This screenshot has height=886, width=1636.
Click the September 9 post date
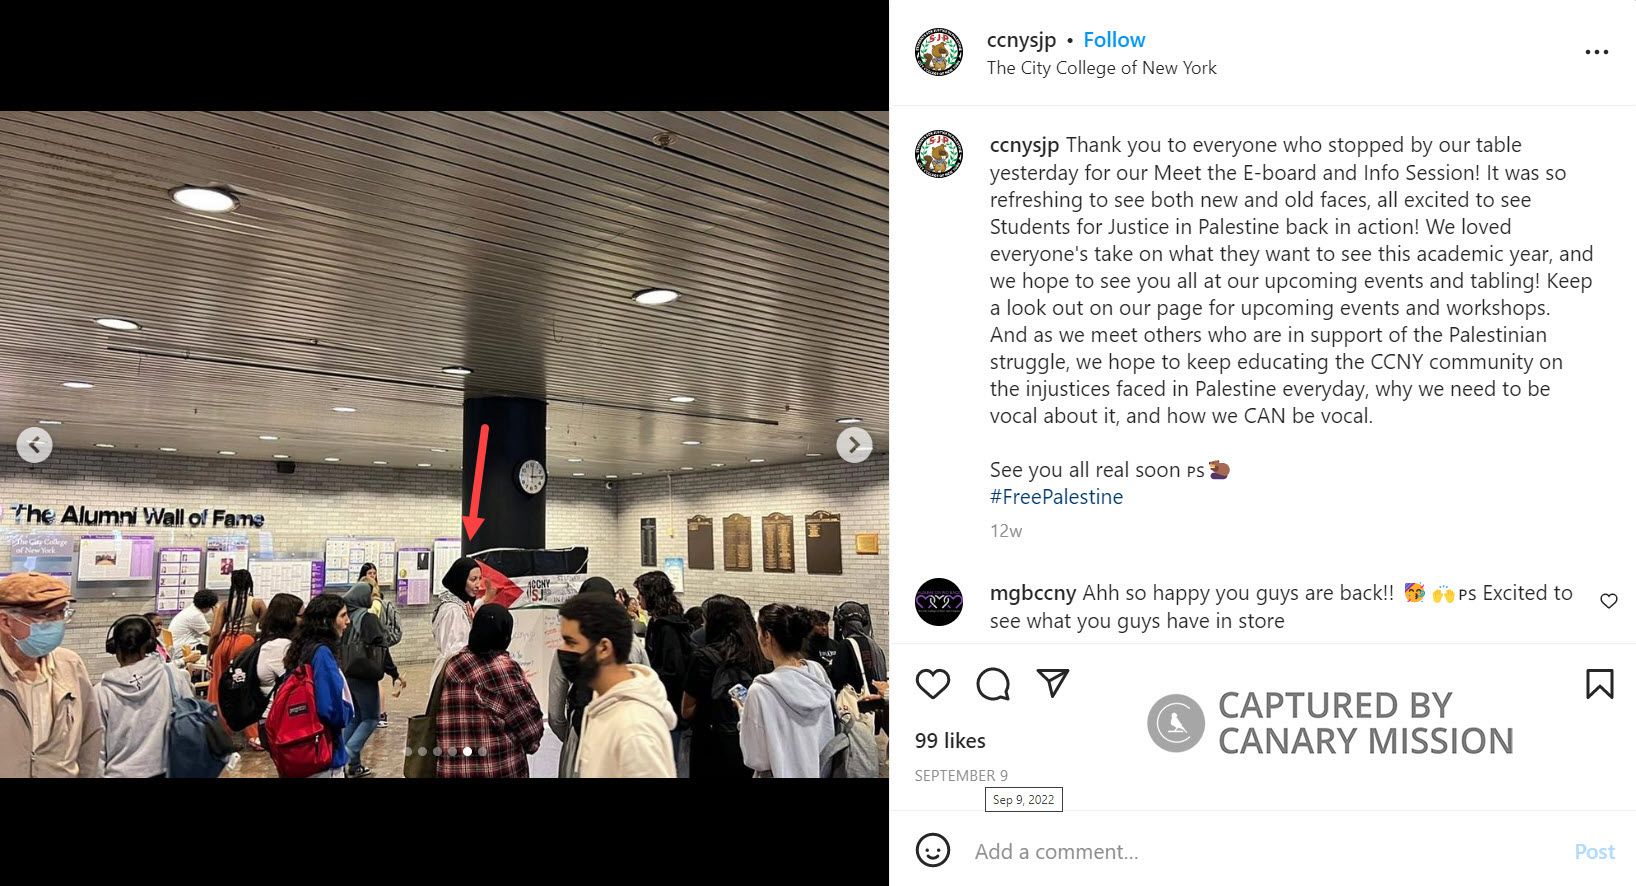tap(961, 776)
